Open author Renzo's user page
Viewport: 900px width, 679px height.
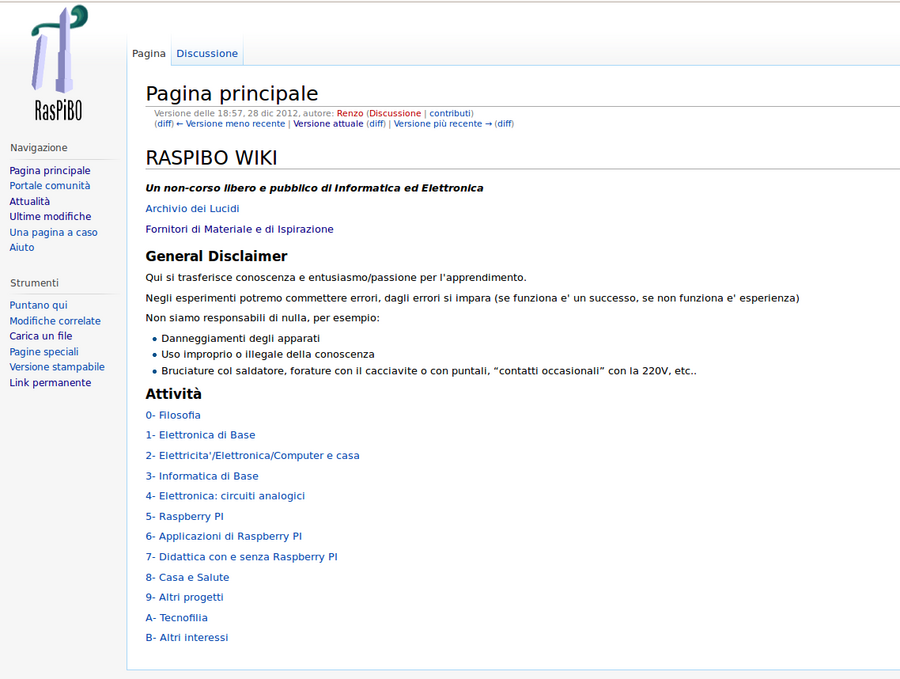(350, 114)
